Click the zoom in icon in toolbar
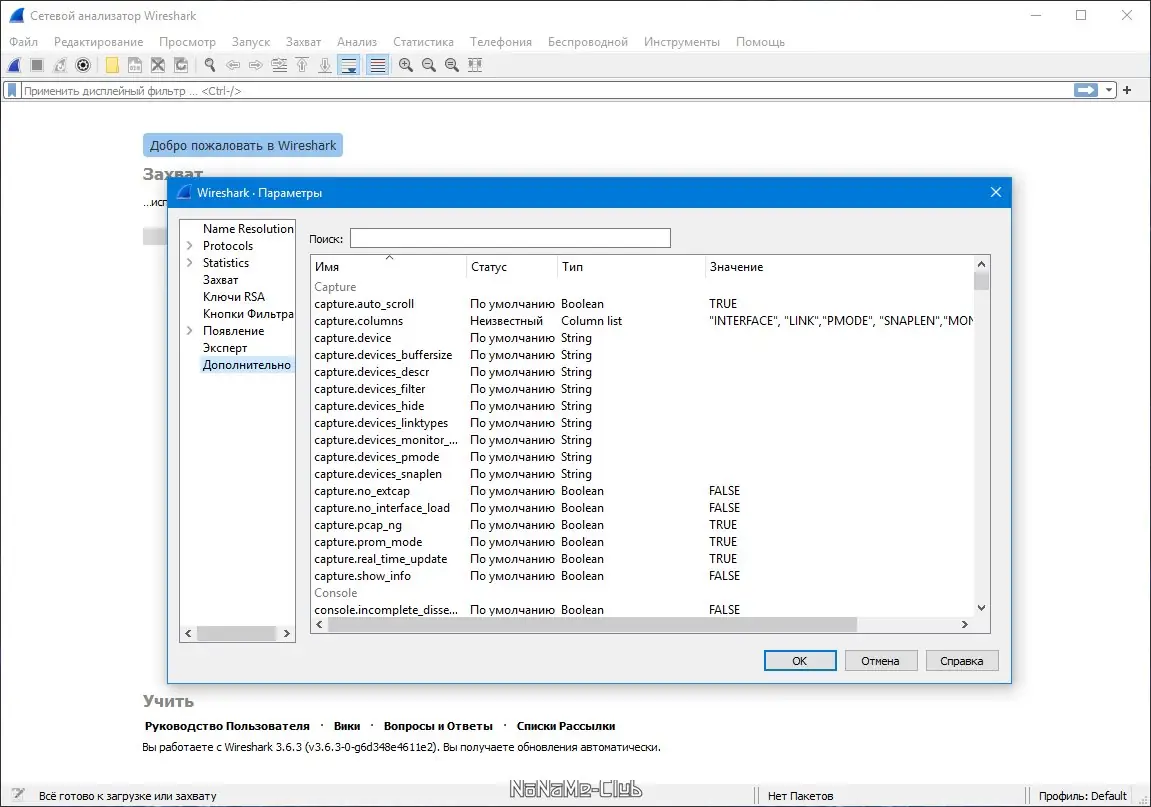This screenshot has width=1151, height=807. (406, 65)
